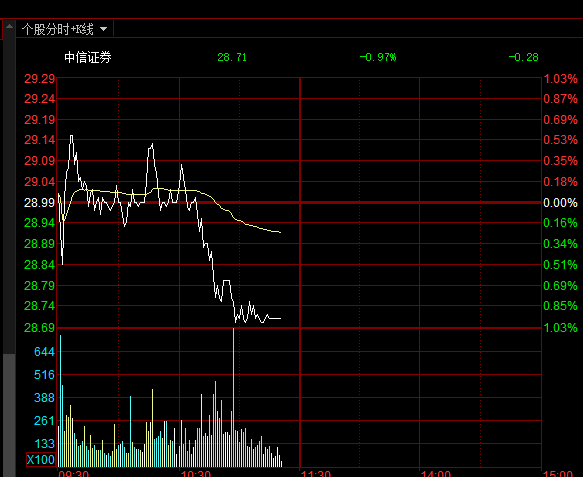Viewport: 583px width, 477px height.
Task: Click the 09:30 time axis label
Action: (x=74, y=474)
